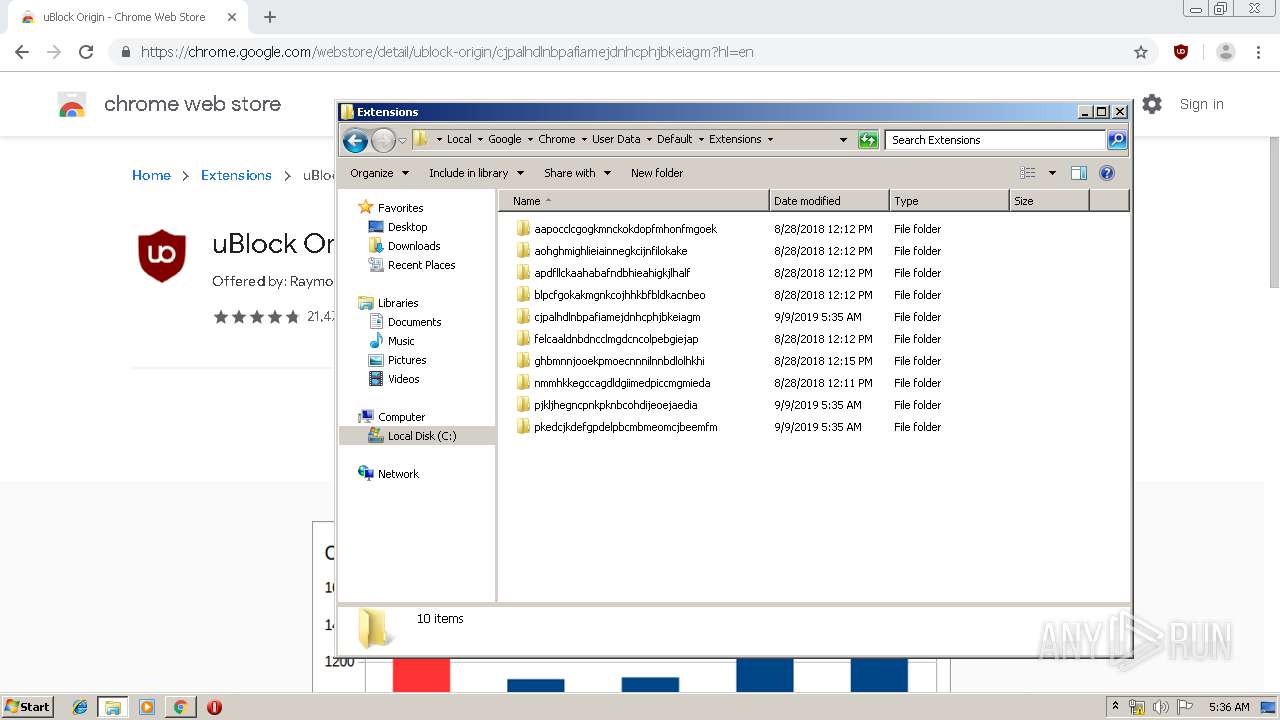The width and height of the screenshot is (1280, 720).
Task: Click the Type column header
Action: 949,201
